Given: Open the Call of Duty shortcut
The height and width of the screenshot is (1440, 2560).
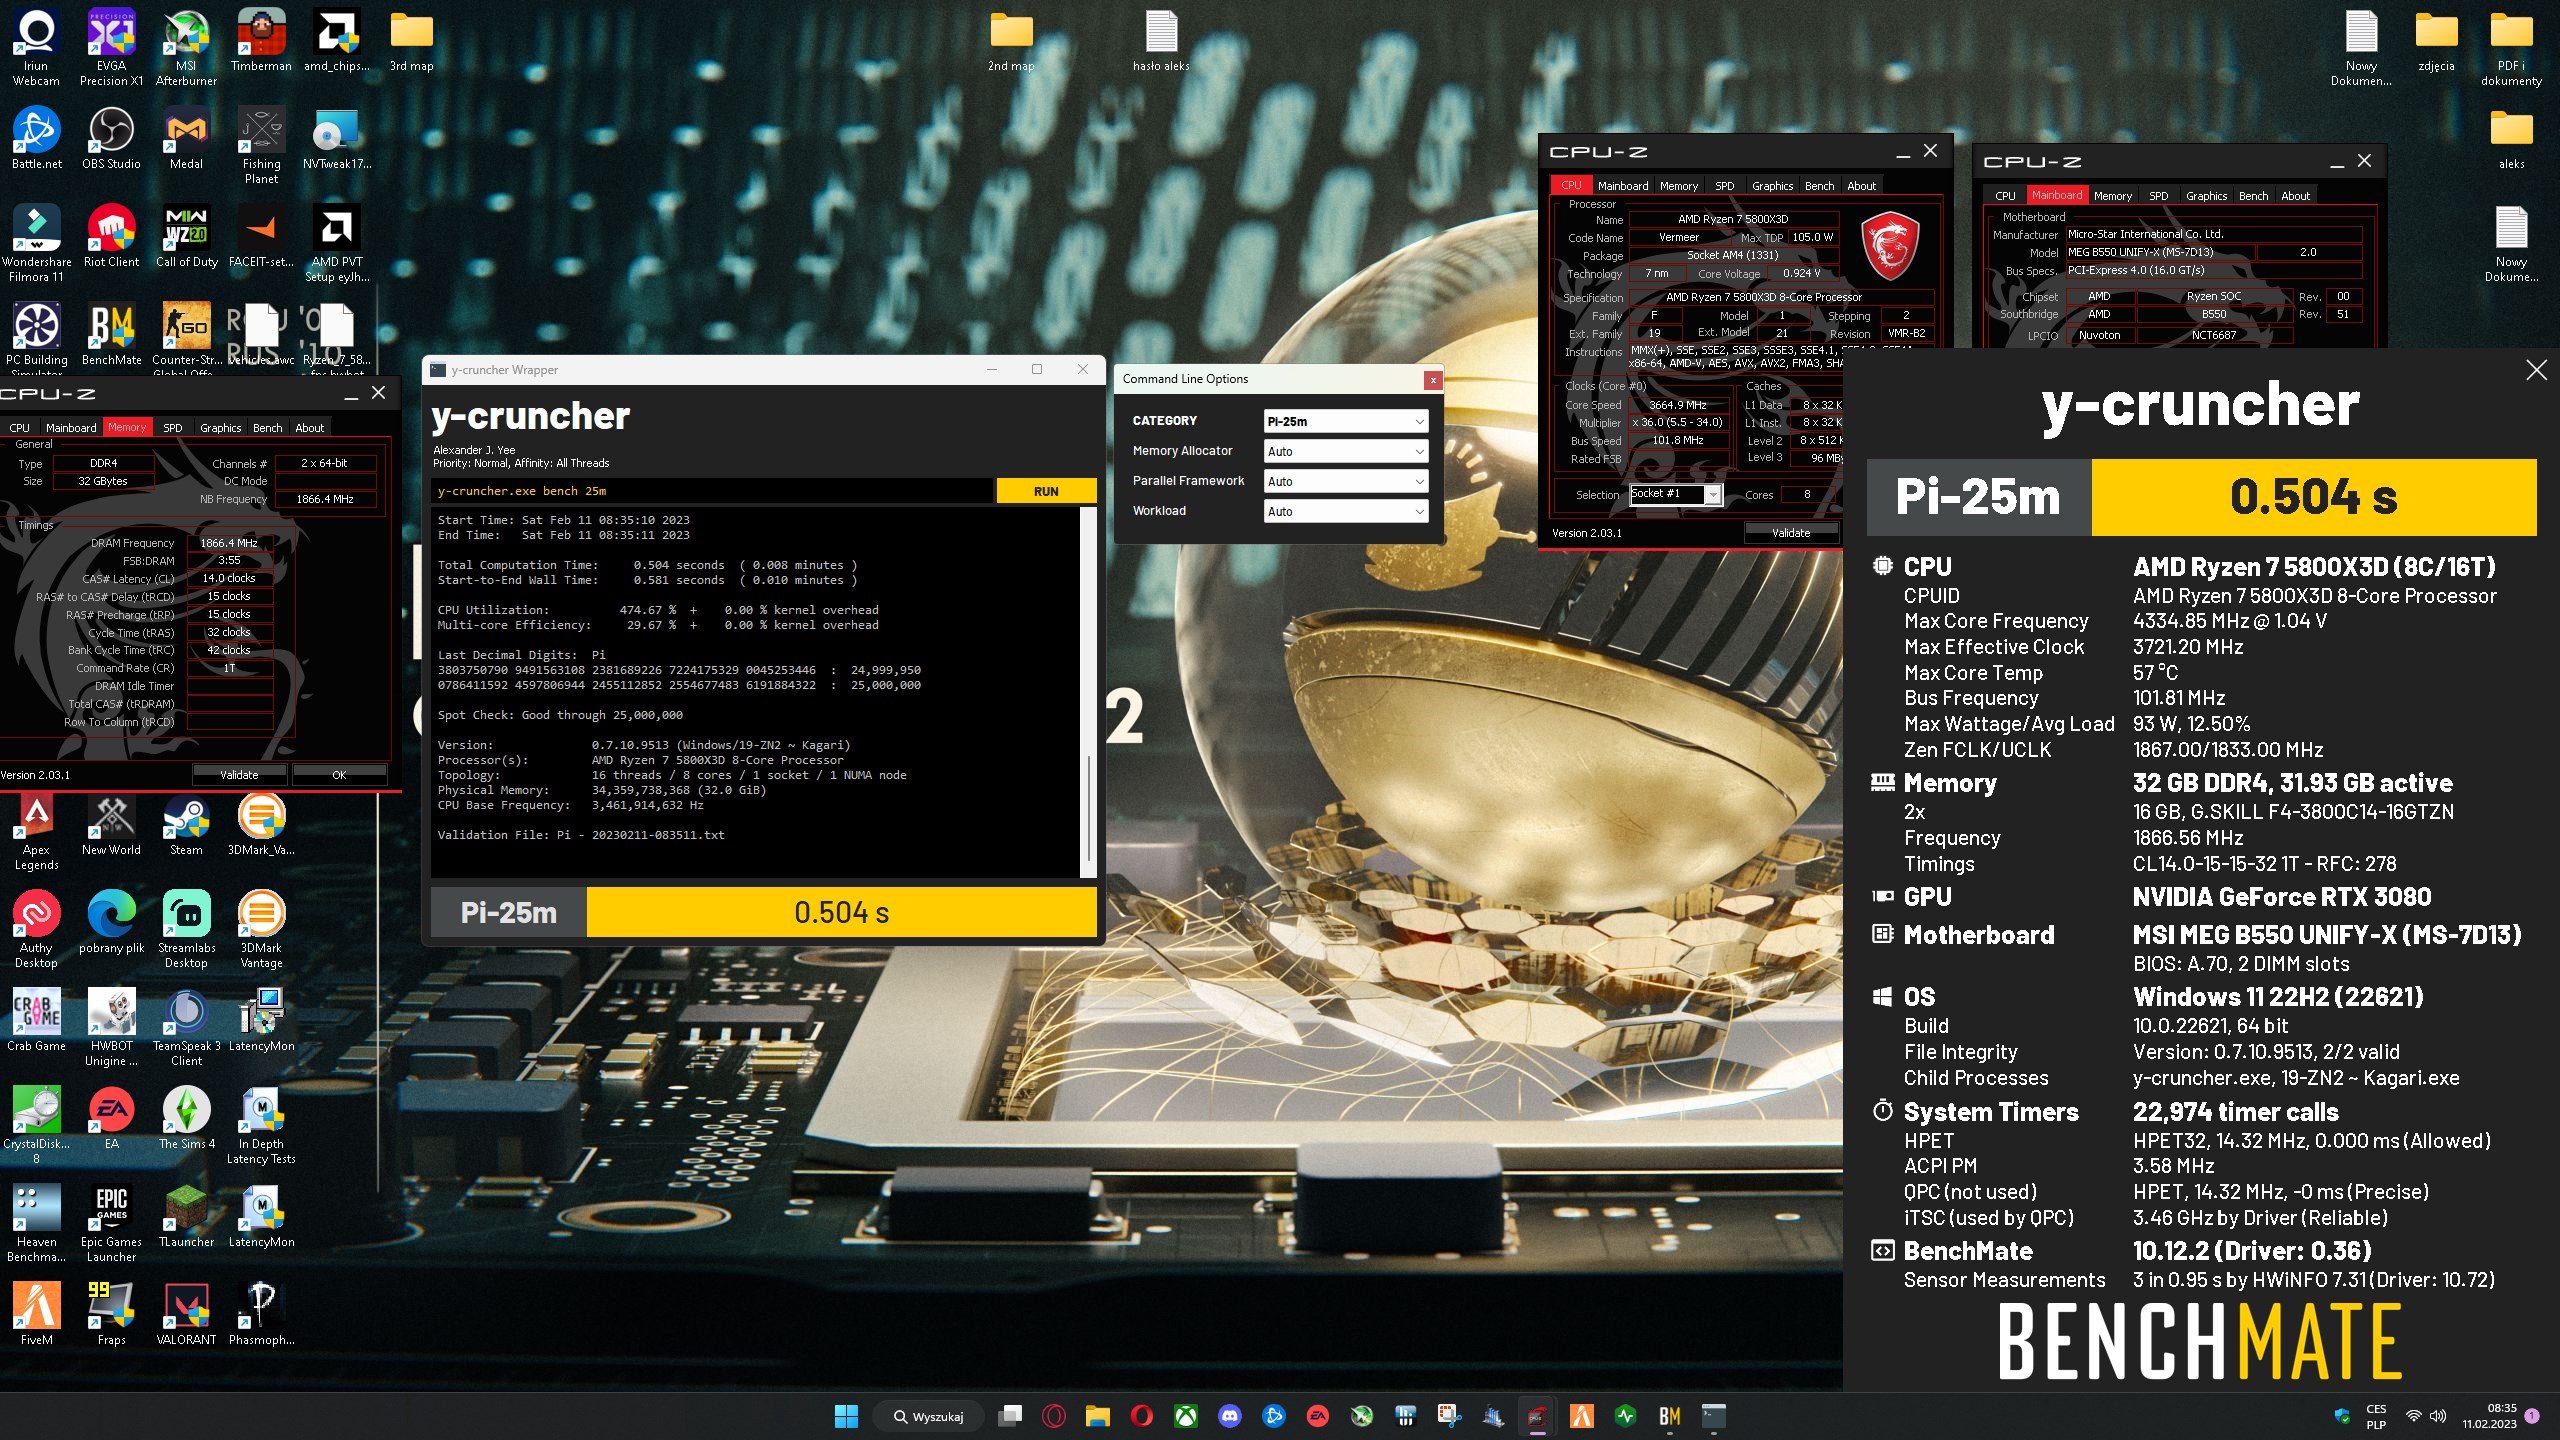Looking at the screenshot, I should point(186,236).
